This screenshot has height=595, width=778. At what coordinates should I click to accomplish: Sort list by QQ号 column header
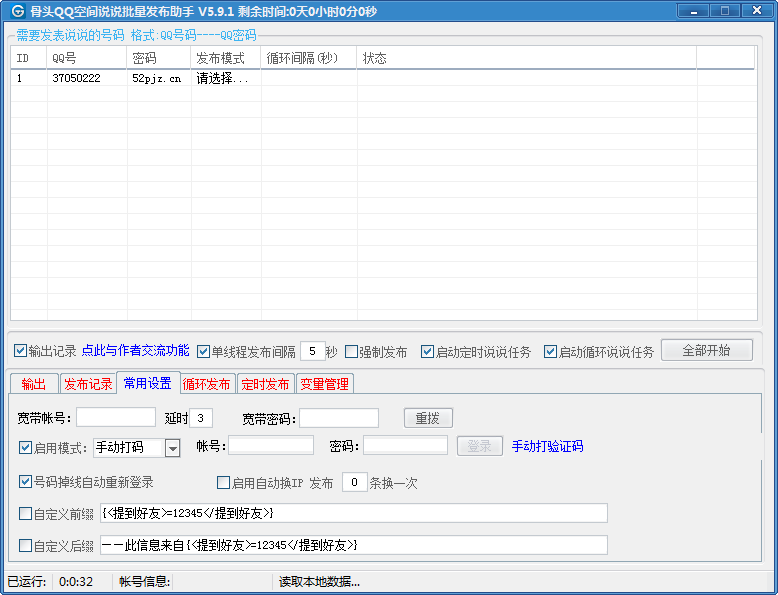tap(86, 58)
